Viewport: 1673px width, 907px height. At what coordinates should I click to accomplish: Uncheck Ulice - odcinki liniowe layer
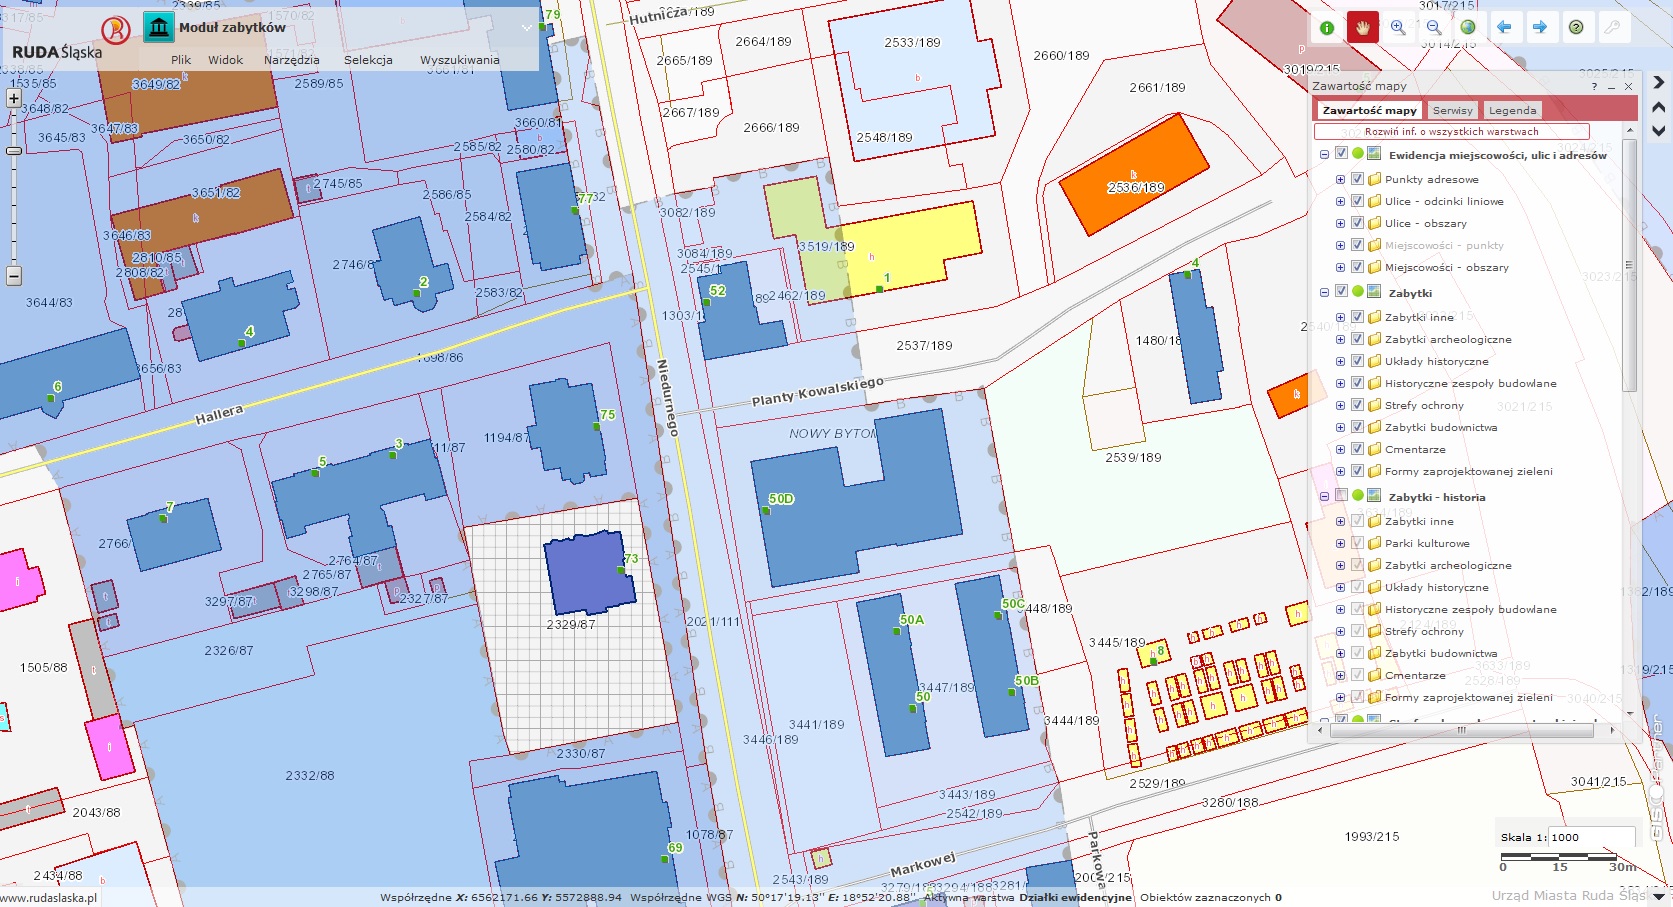(x=1357, y=201)
